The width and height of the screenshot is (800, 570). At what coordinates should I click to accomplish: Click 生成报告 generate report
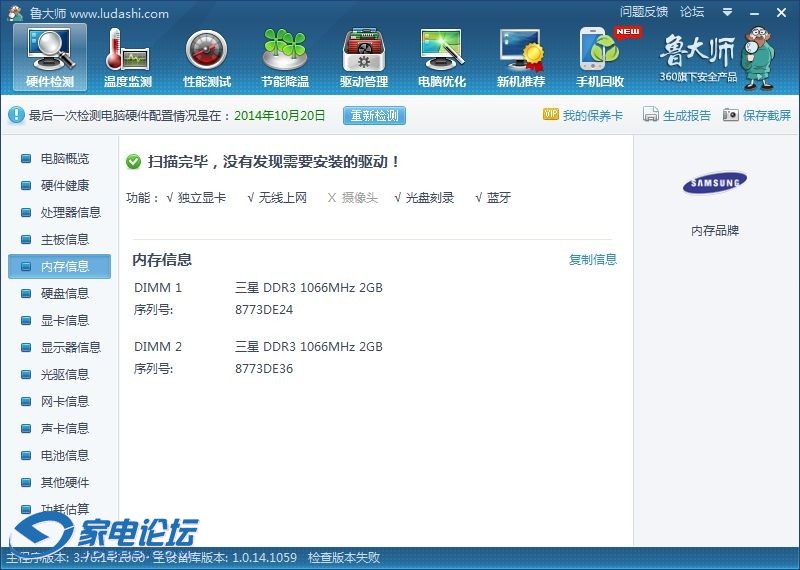(677, 115)
